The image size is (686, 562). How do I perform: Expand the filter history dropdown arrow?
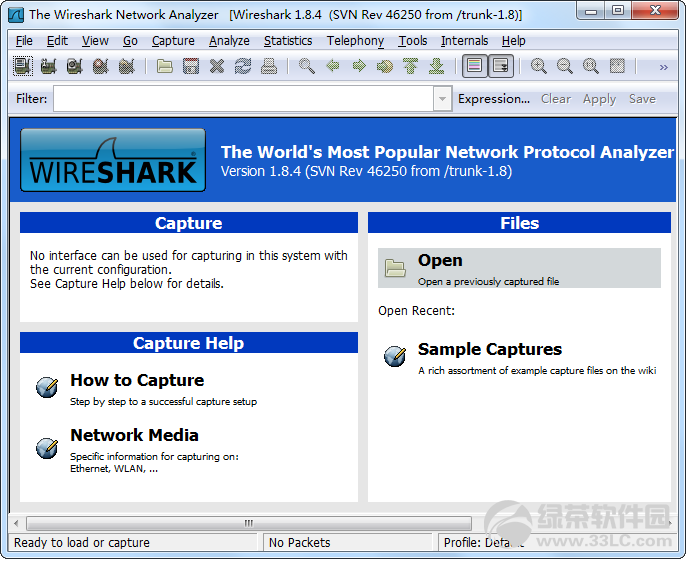click(442, 99)
